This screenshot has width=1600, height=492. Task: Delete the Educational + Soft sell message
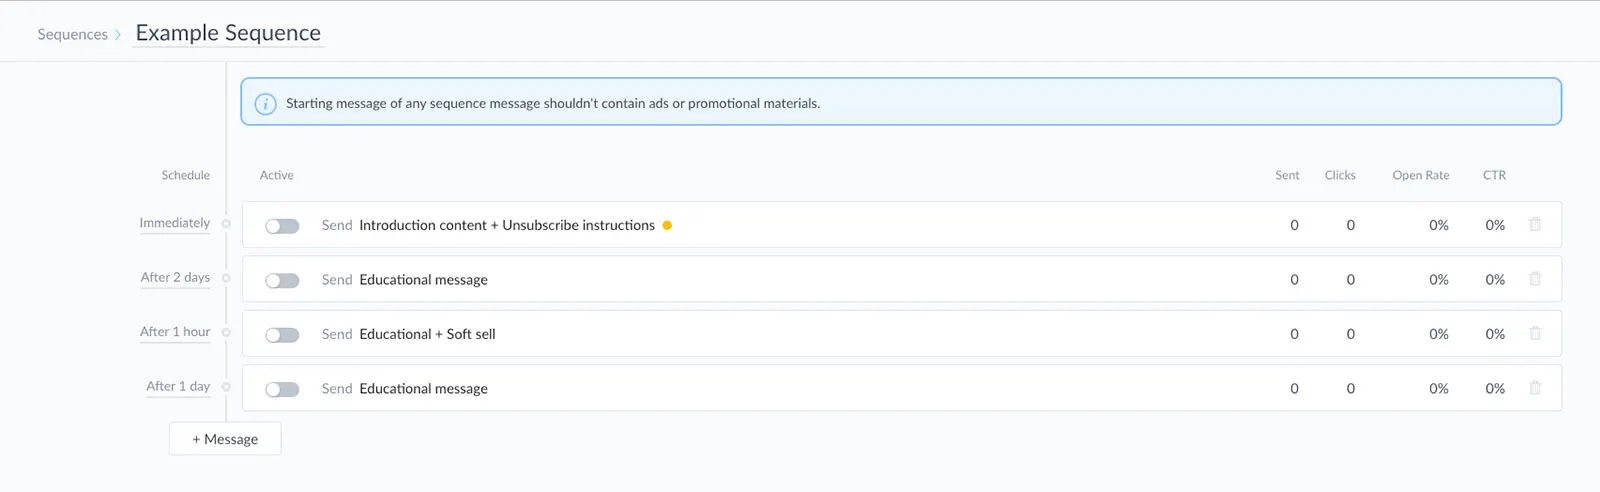[x=1535, y=333]
